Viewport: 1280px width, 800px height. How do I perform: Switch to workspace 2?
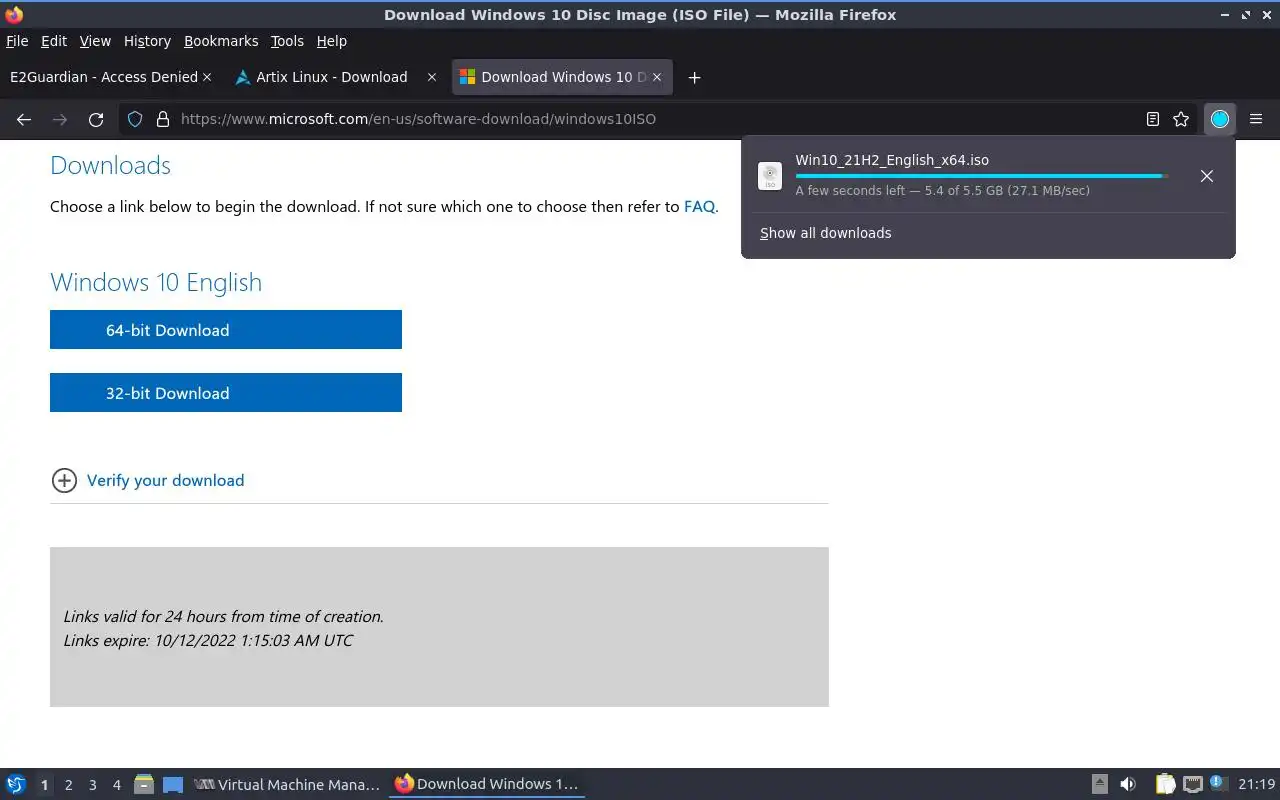coord(68,785)
